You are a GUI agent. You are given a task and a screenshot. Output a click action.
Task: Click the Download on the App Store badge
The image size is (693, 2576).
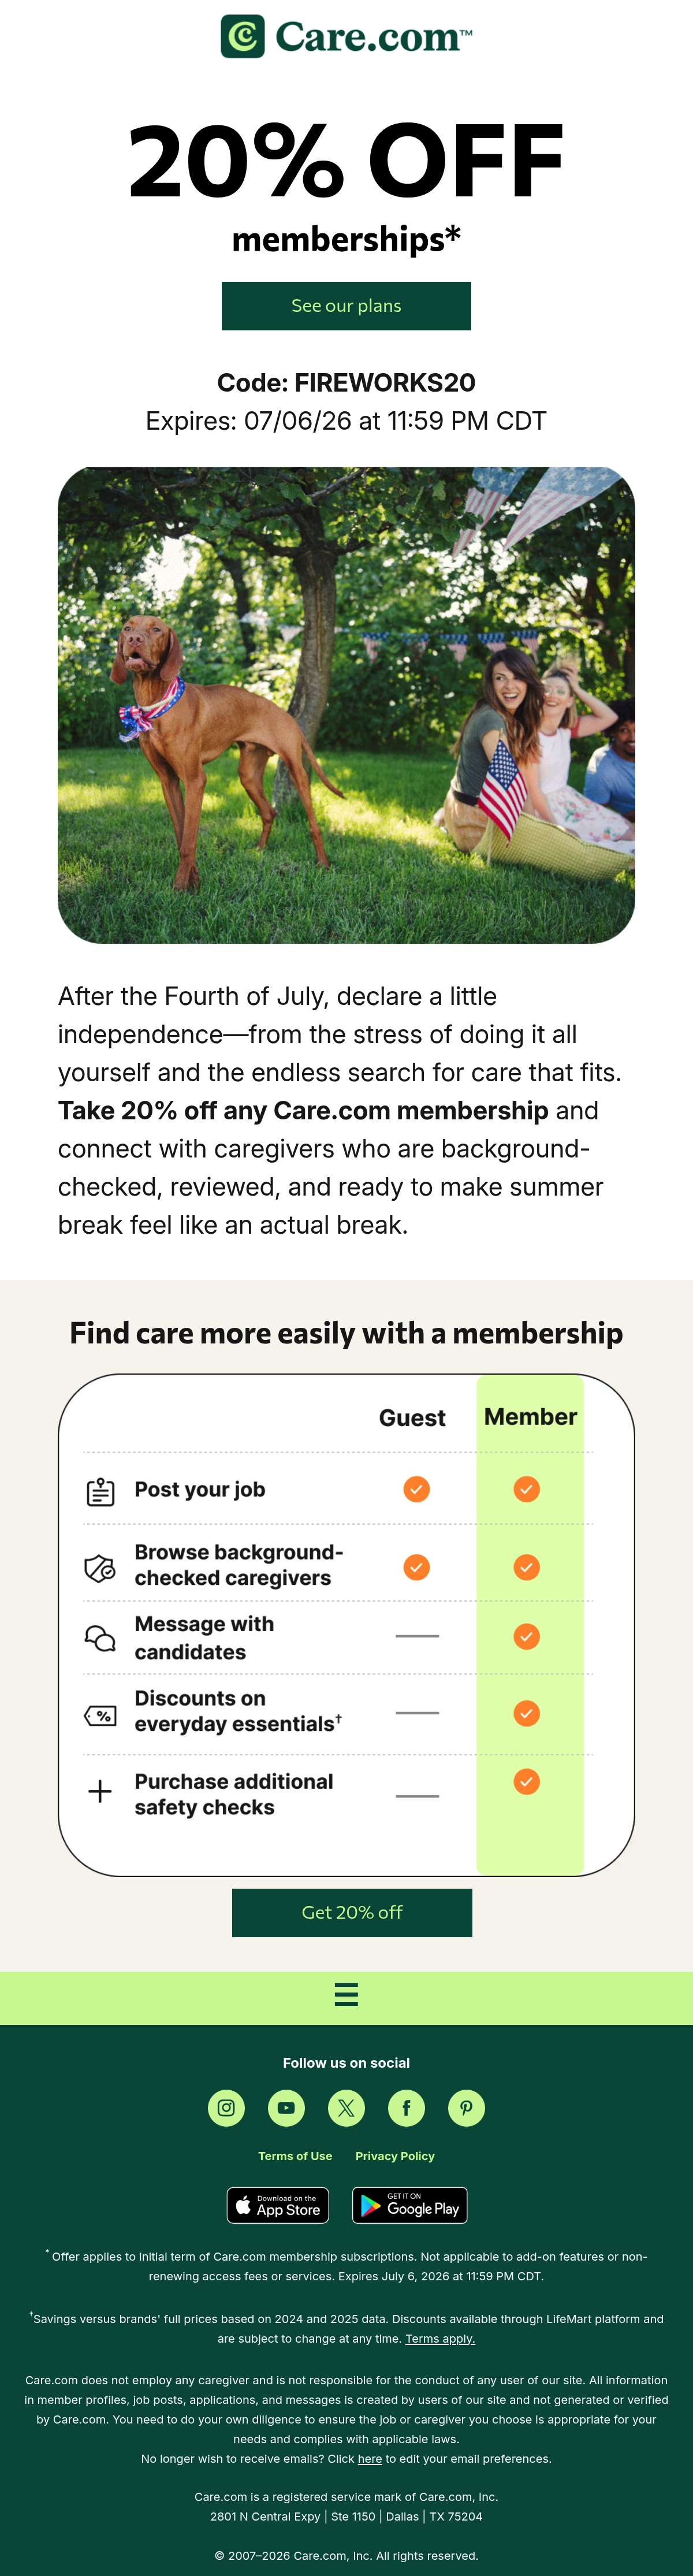click(x=278, y=2205)
